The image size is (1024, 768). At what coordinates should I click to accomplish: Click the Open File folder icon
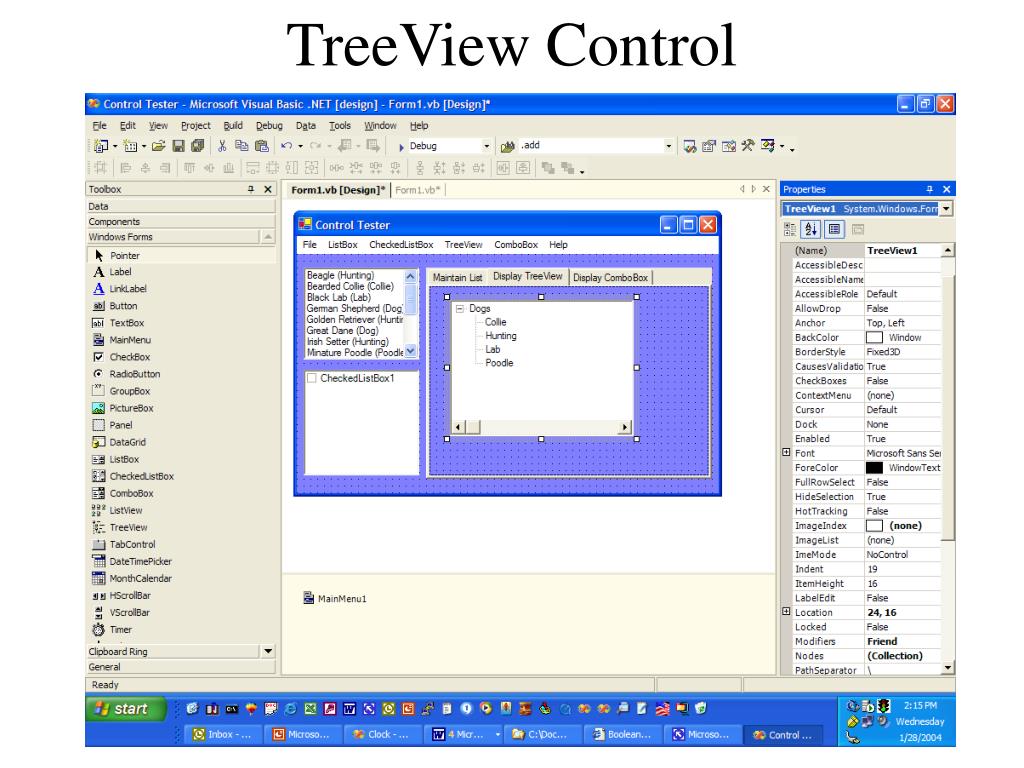click(x=158, y=146)
